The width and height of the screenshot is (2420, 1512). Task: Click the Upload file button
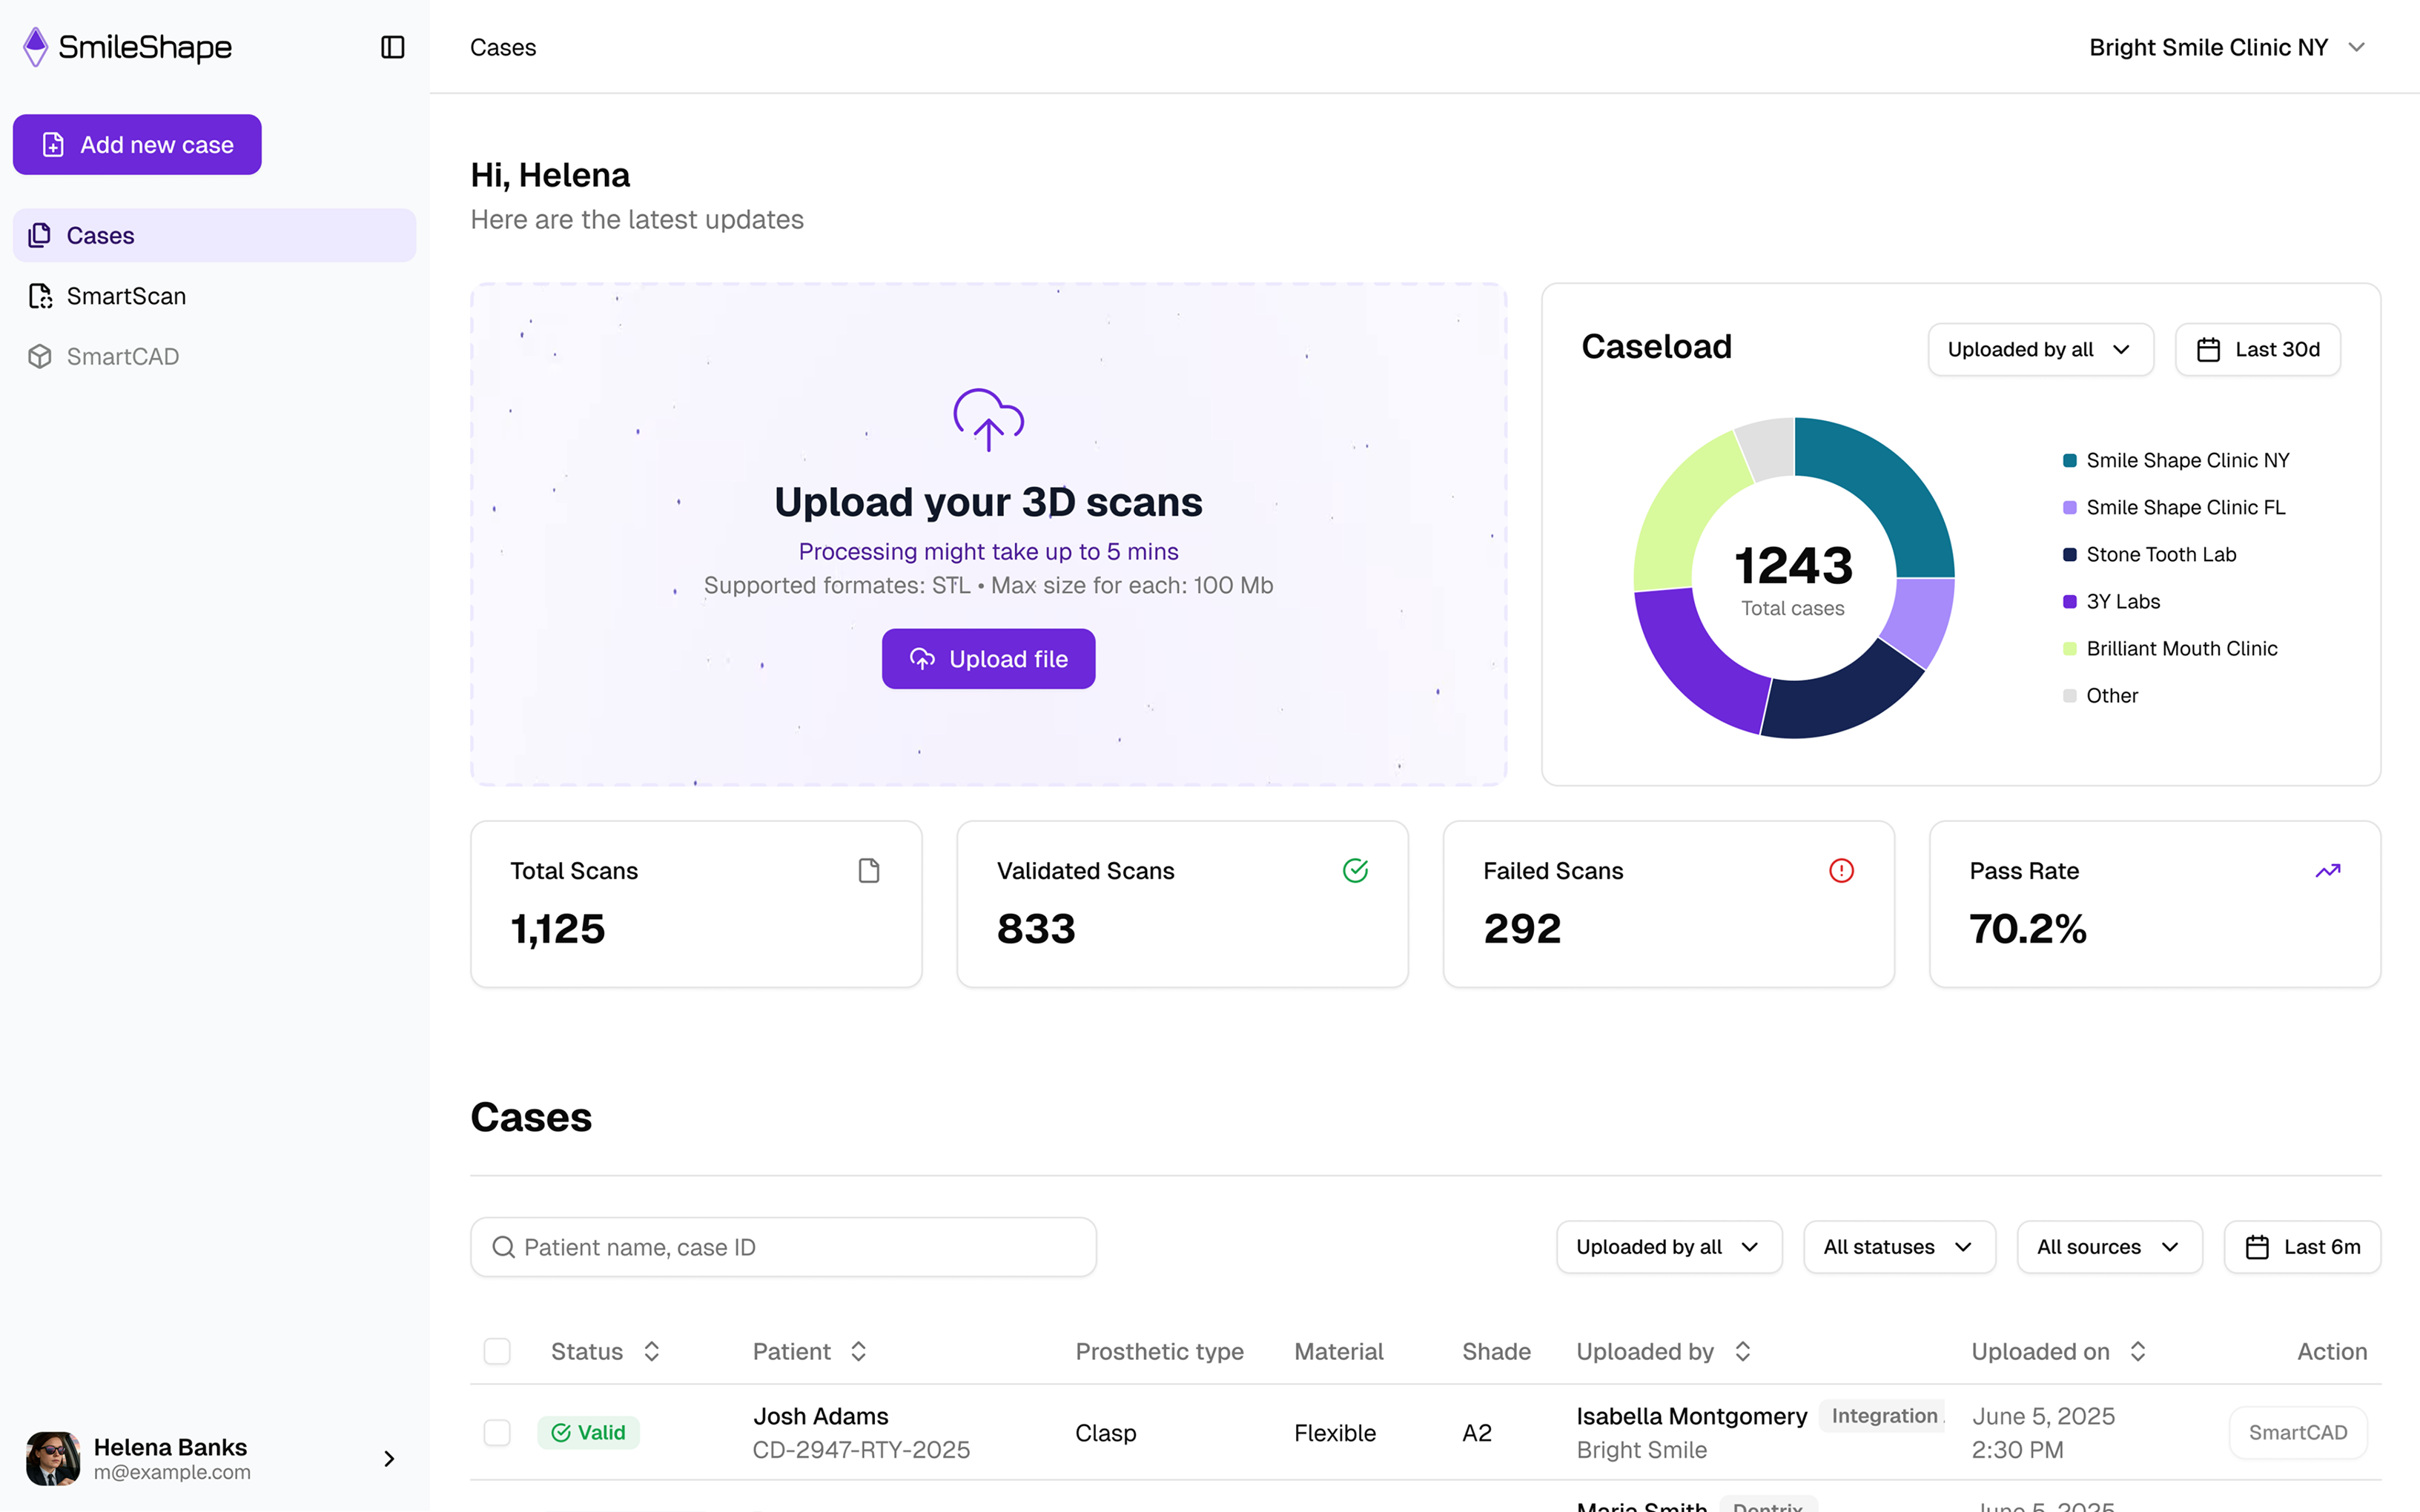988,658
